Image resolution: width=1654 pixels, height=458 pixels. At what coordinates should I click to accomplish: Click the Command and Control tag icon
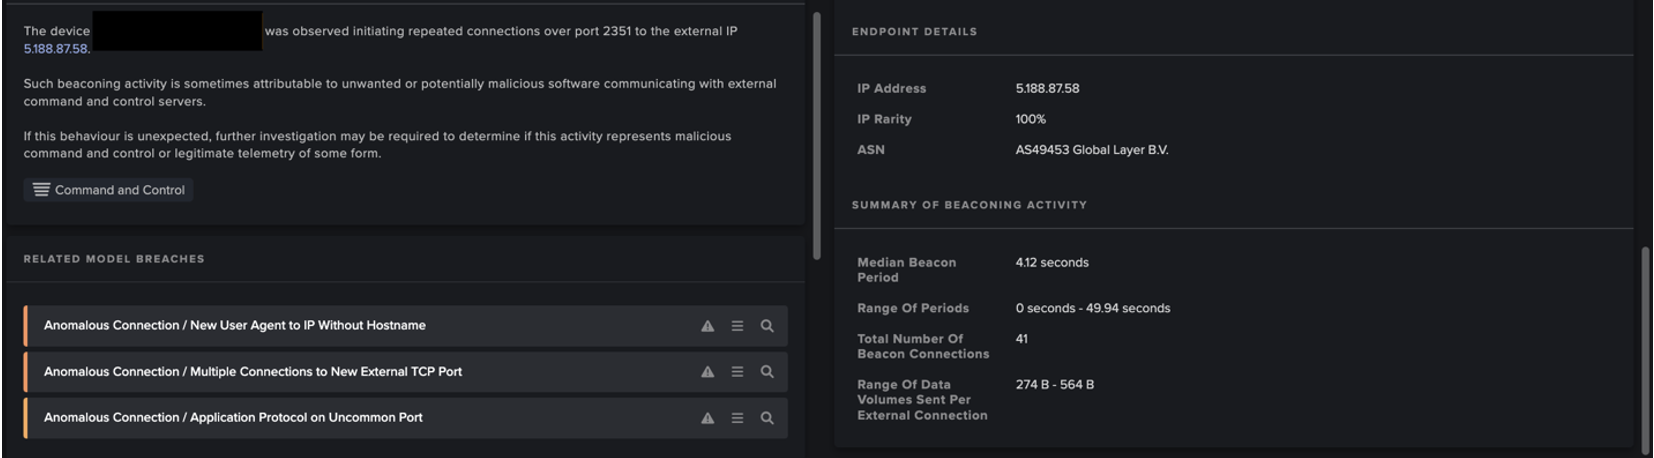tap(41, 190)
